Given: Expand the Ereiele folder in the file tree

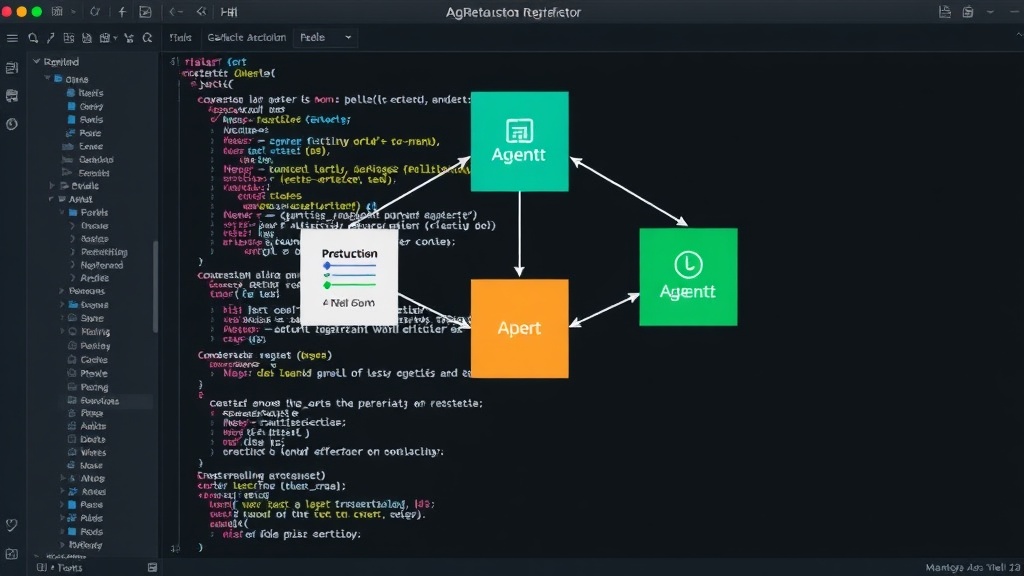Looking at the screenshot, I should [x=52, y=186].
